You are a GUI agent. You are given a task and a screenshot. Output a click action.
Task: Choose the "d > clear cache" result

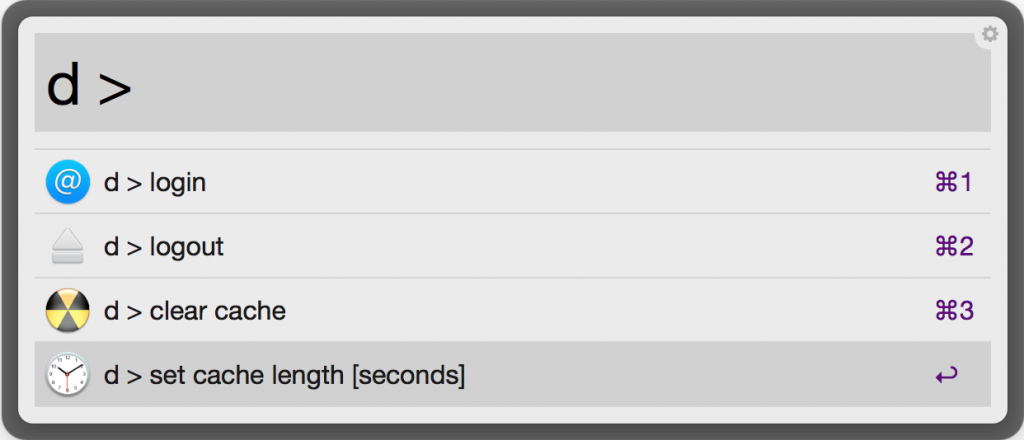pyautogui.click(x=500, y=311)
